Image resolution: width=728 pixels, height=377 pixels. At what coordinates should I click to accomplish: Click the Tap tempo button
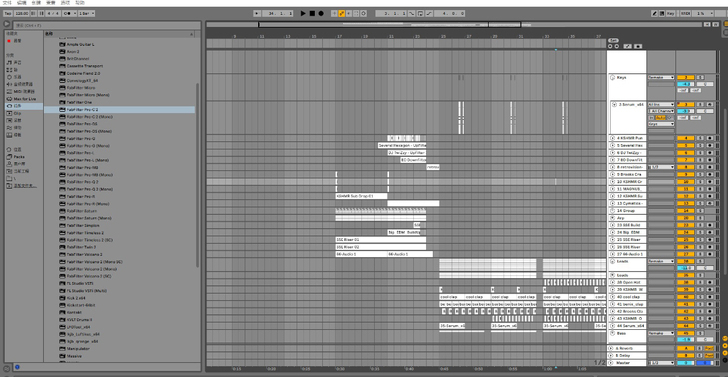pos(8,13)
